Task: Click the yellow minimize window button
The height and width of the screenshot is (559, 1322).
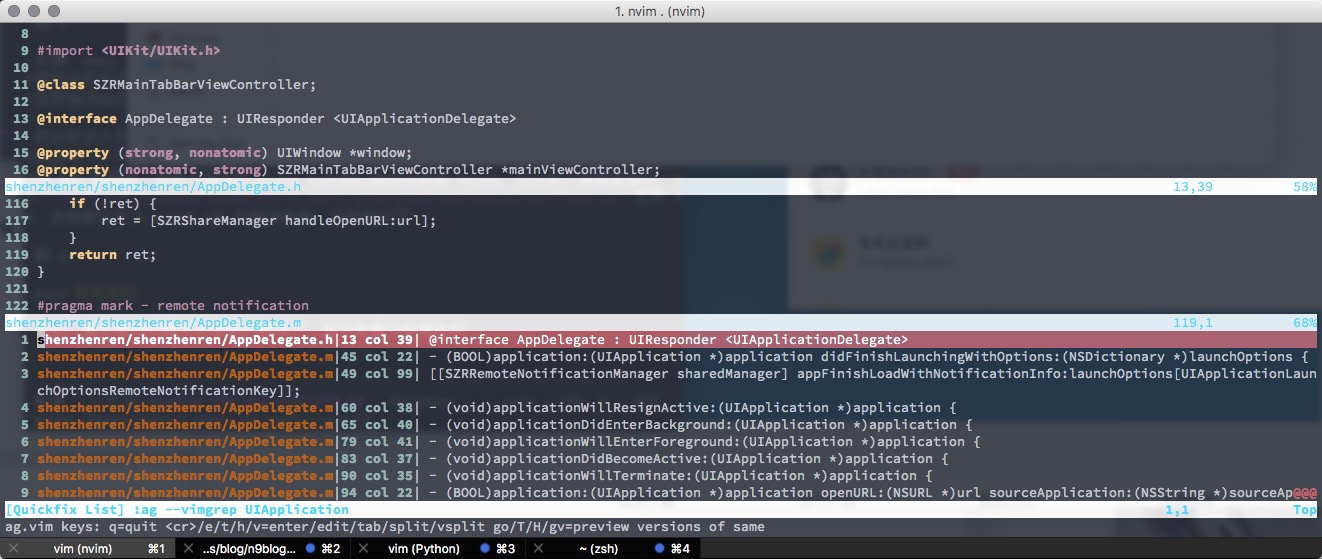Action: 33,10
